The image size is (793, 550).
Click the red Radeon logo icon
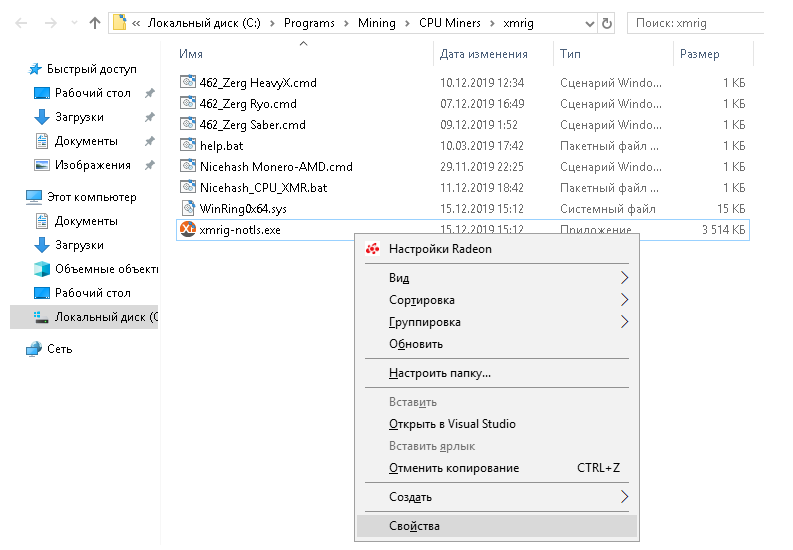click(x=373, y=249)
